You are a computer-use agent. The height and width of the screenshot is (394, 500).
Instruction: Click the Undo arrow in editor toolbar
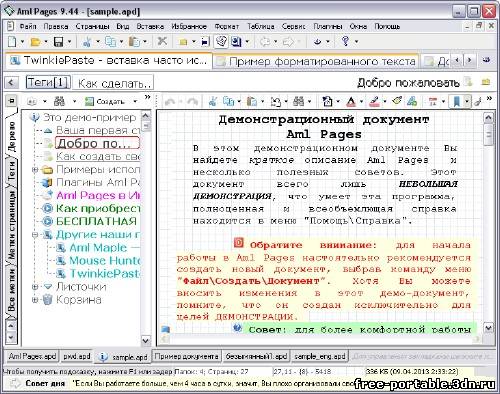pyautogui.click(x=170, y=101)
